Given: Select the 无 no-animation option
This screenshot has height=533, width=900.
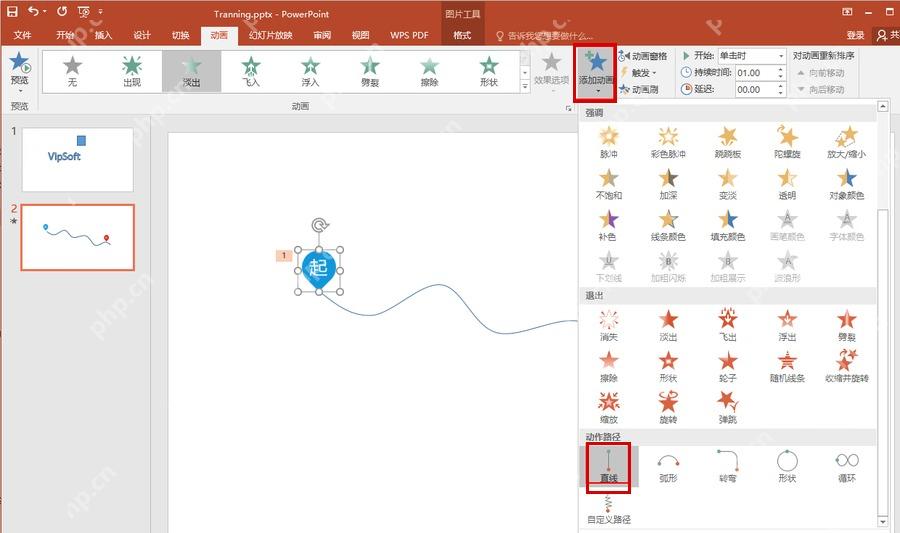Looking at the screenshot, I should 72,71.
